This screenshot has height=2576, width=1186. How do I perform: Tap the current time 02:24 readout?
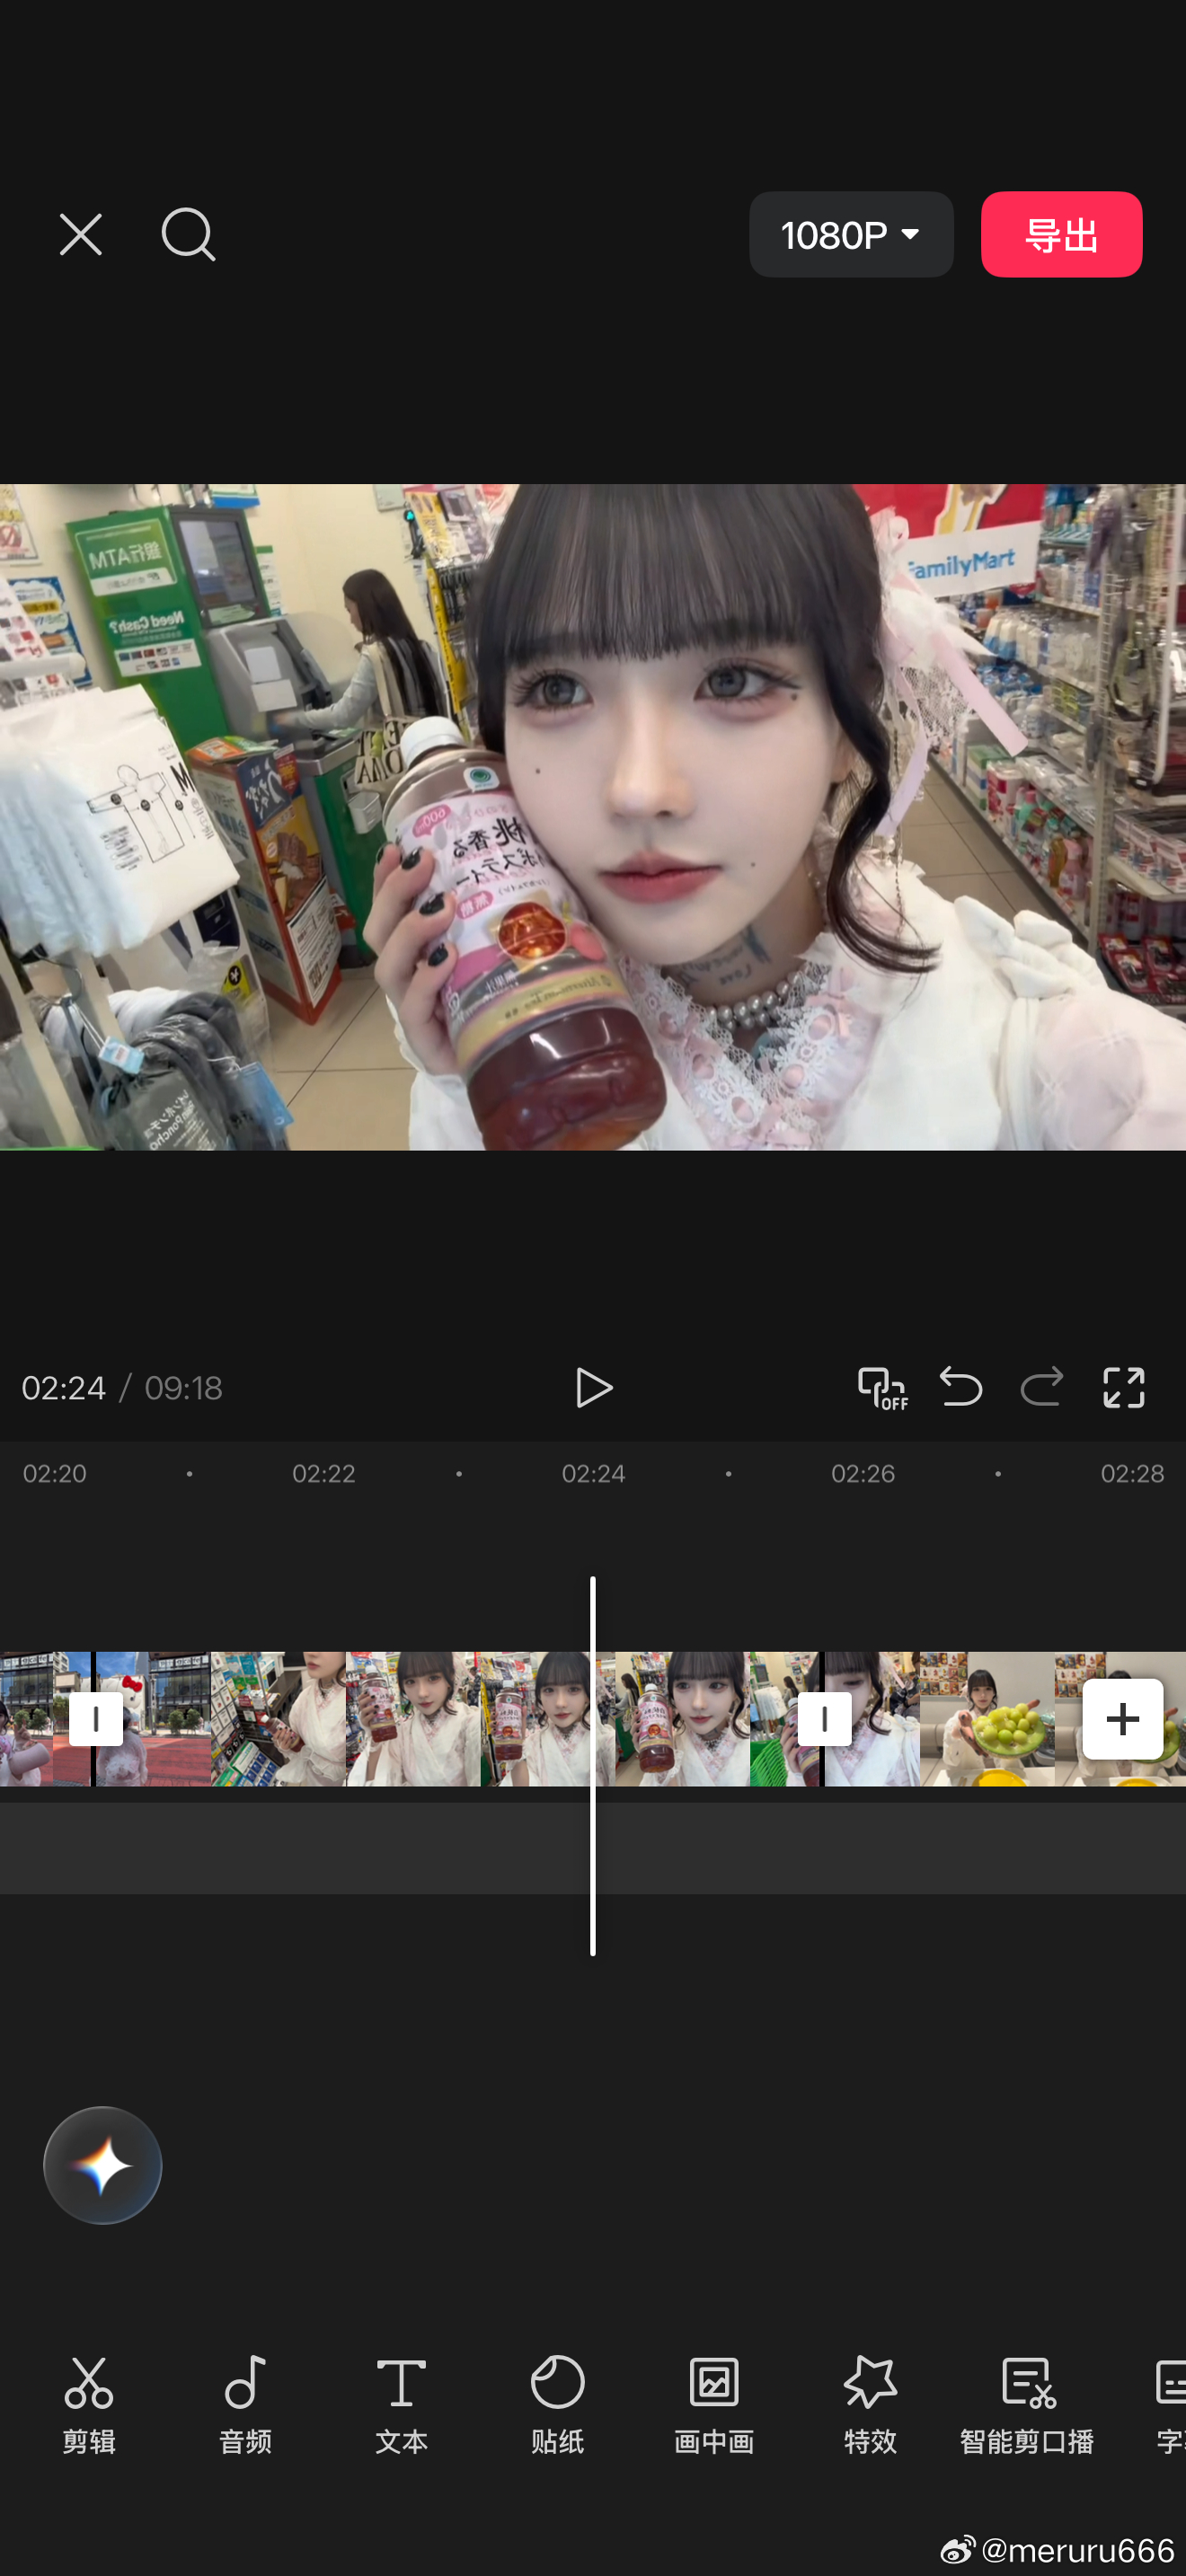(63, 1388)
